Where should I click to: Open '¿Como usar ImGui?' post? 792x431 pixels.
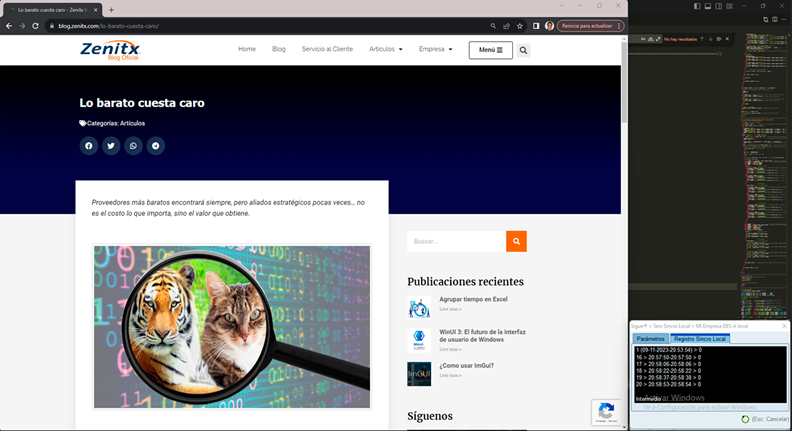pos(466,365)
